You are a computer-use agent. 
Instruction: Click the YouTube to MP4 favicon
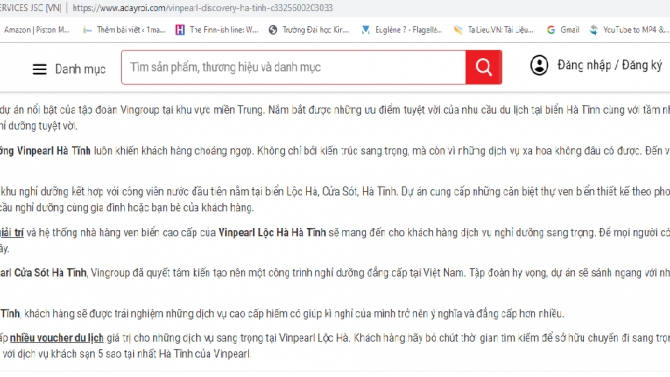pos(594,30)
